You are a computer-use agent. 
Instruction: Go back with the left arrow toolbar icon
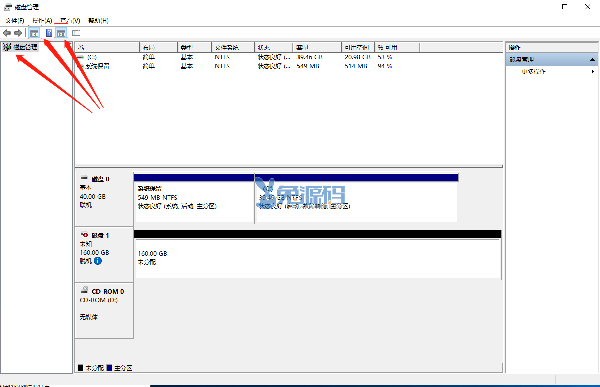coord(7,33)
